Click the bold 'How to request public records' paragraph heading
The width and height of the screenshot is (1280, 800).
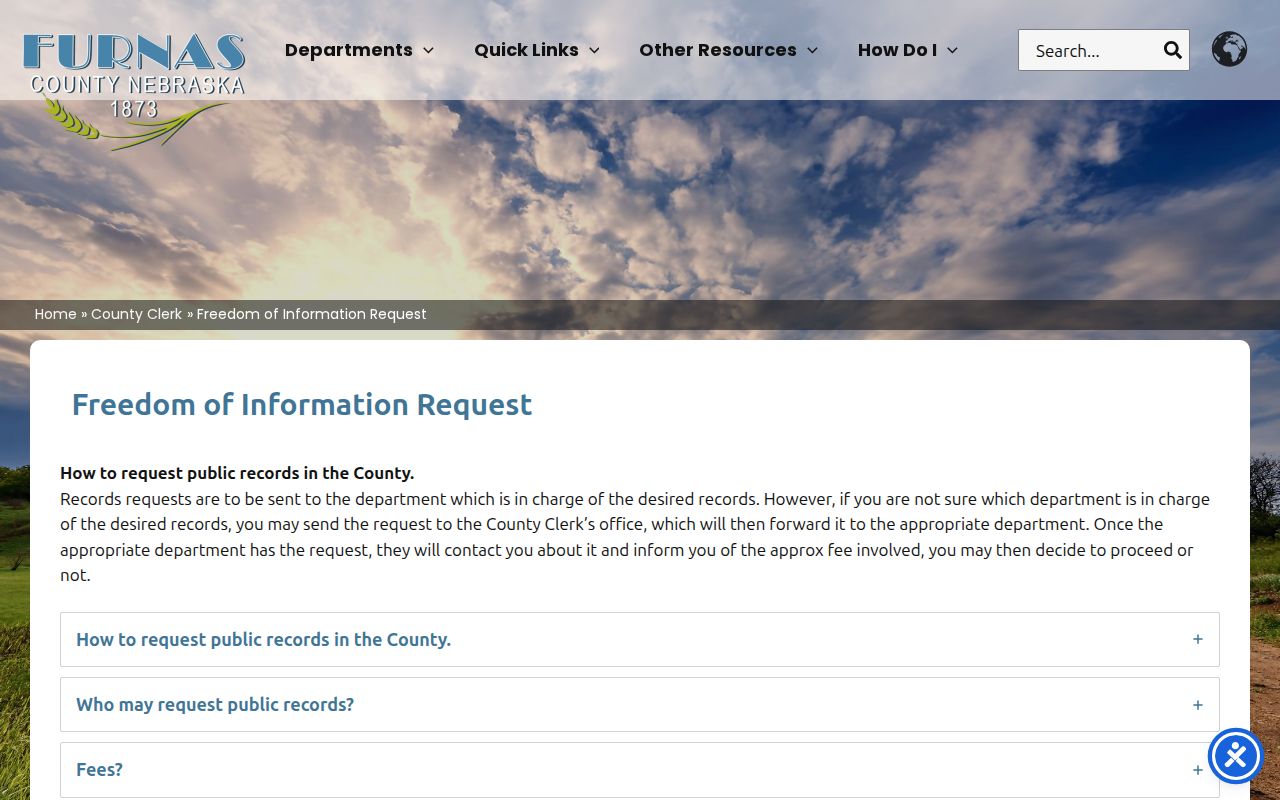click(237, 473)
